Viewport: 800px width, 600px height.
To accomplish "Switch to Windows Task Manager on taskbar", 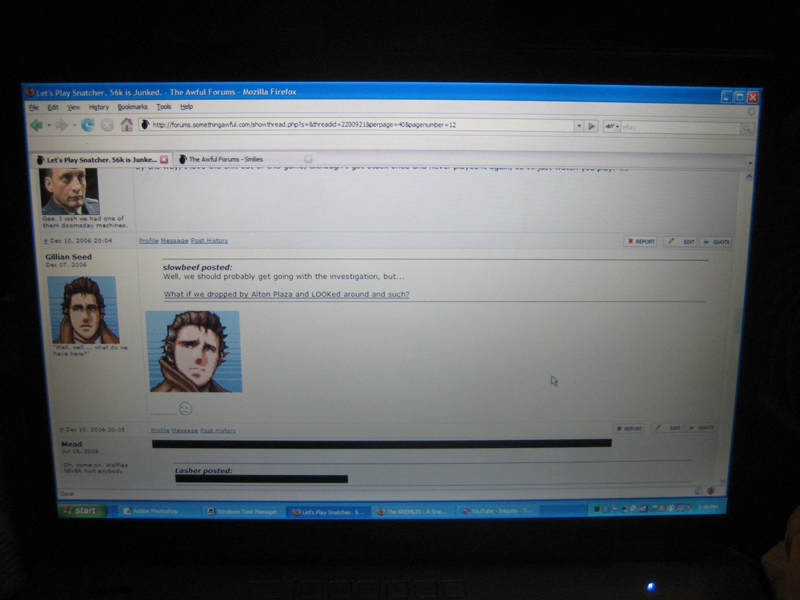I will tap(243, 512).
